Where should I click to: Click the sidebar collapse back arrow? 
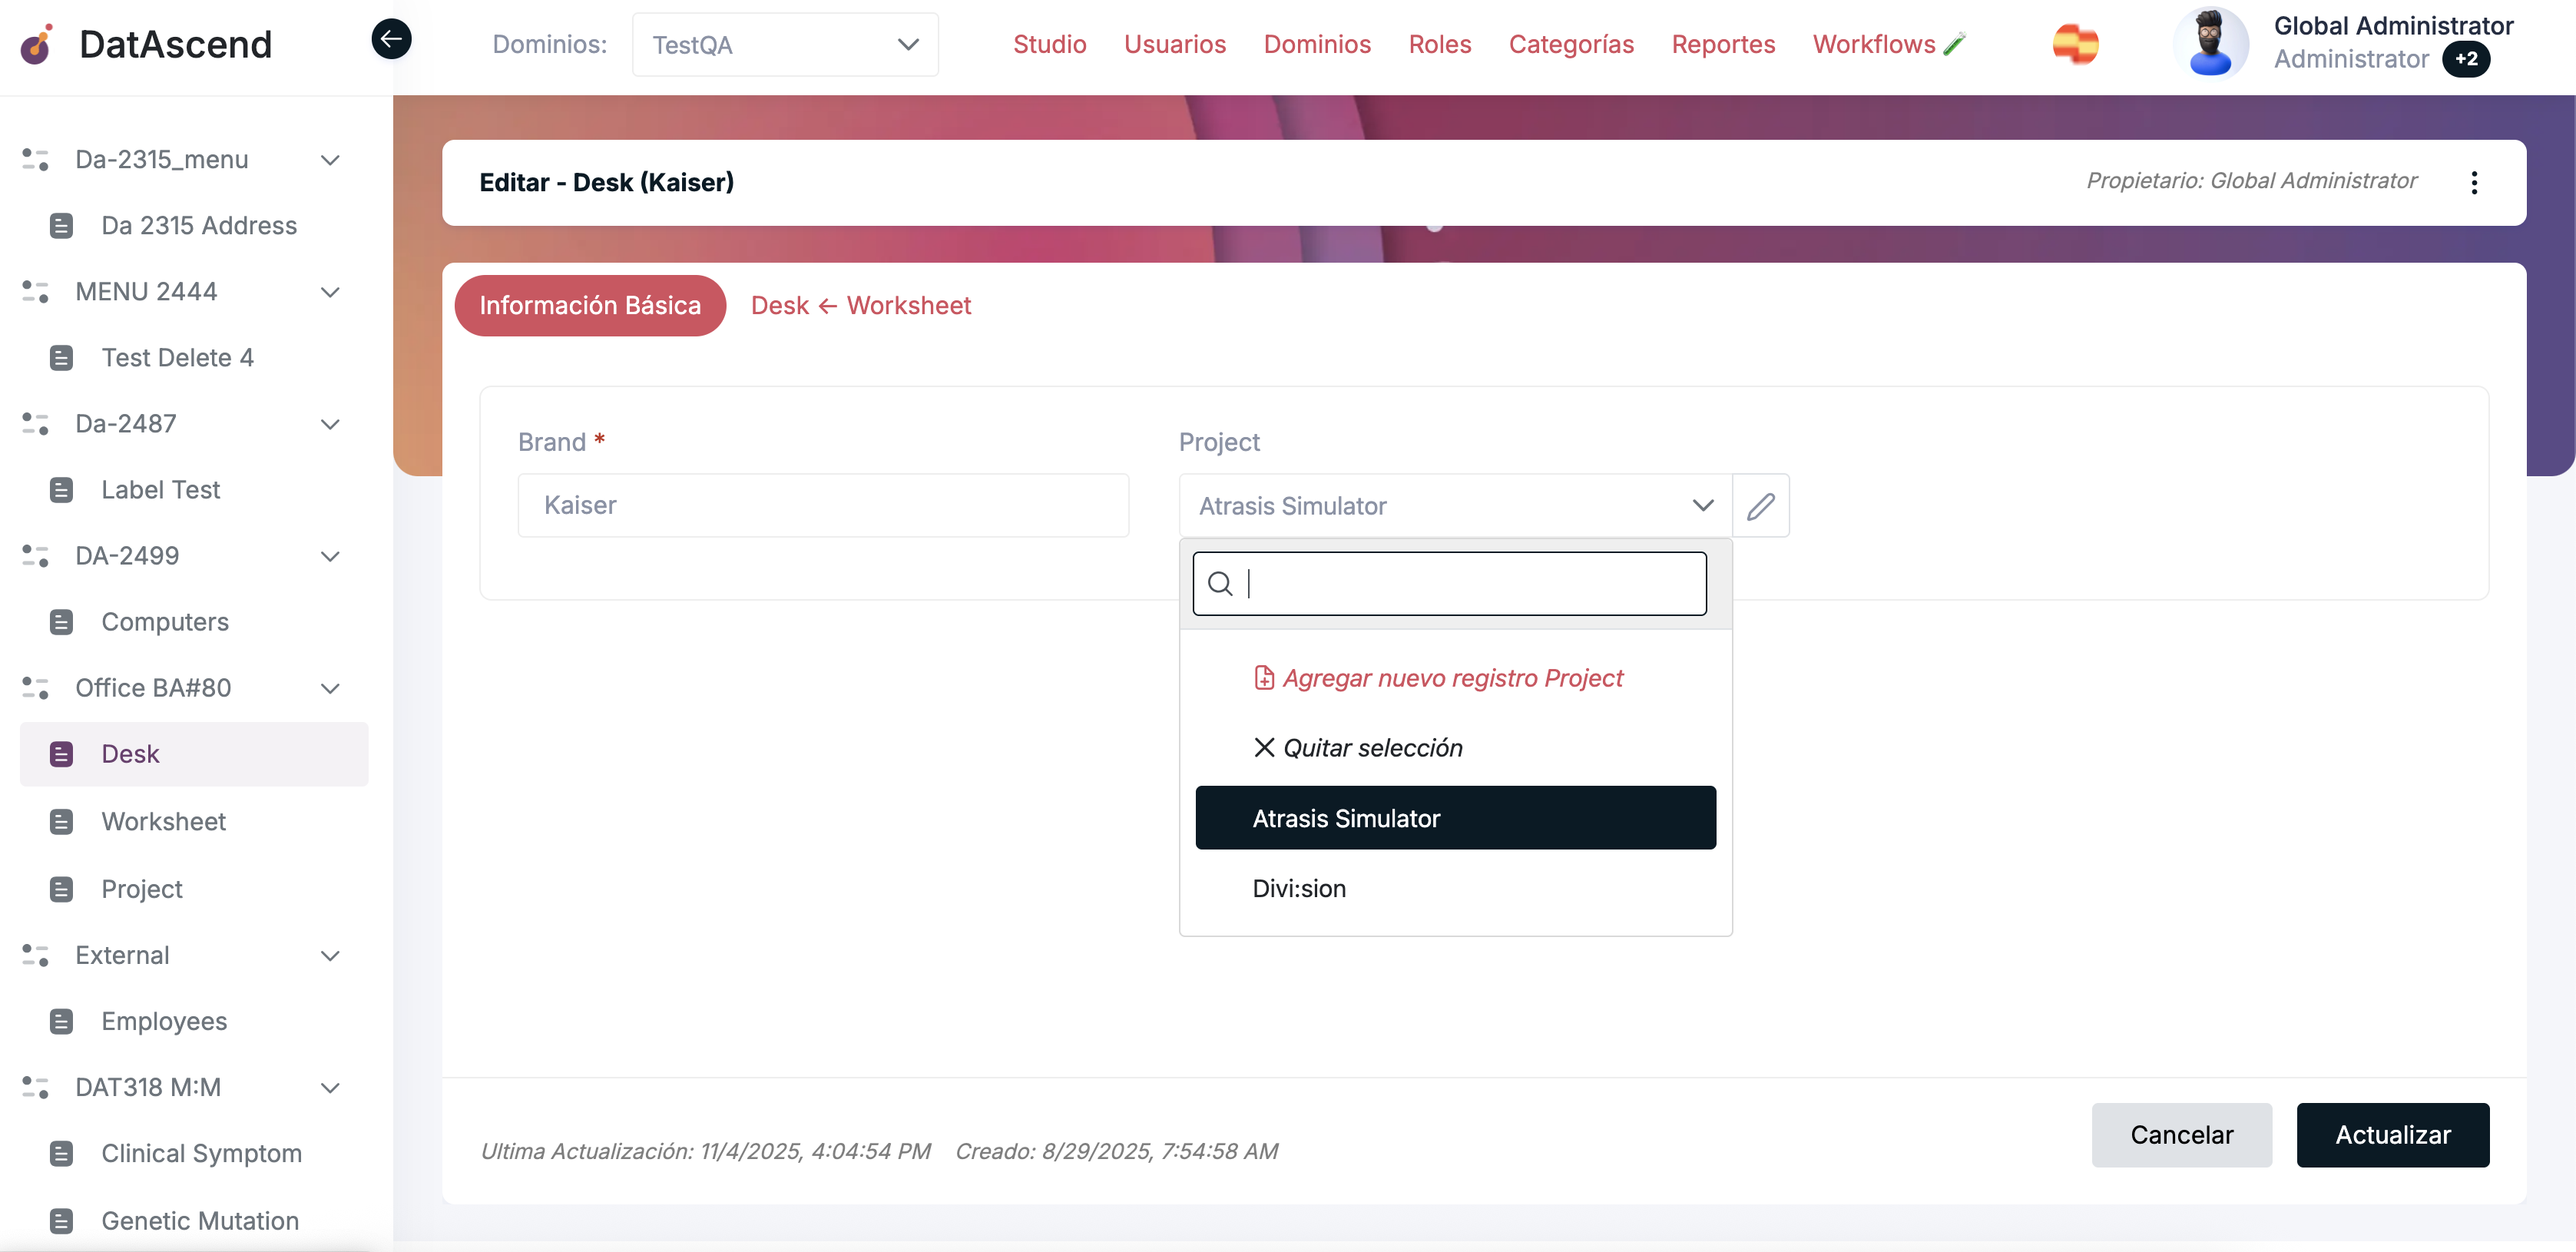click(391, 39)
